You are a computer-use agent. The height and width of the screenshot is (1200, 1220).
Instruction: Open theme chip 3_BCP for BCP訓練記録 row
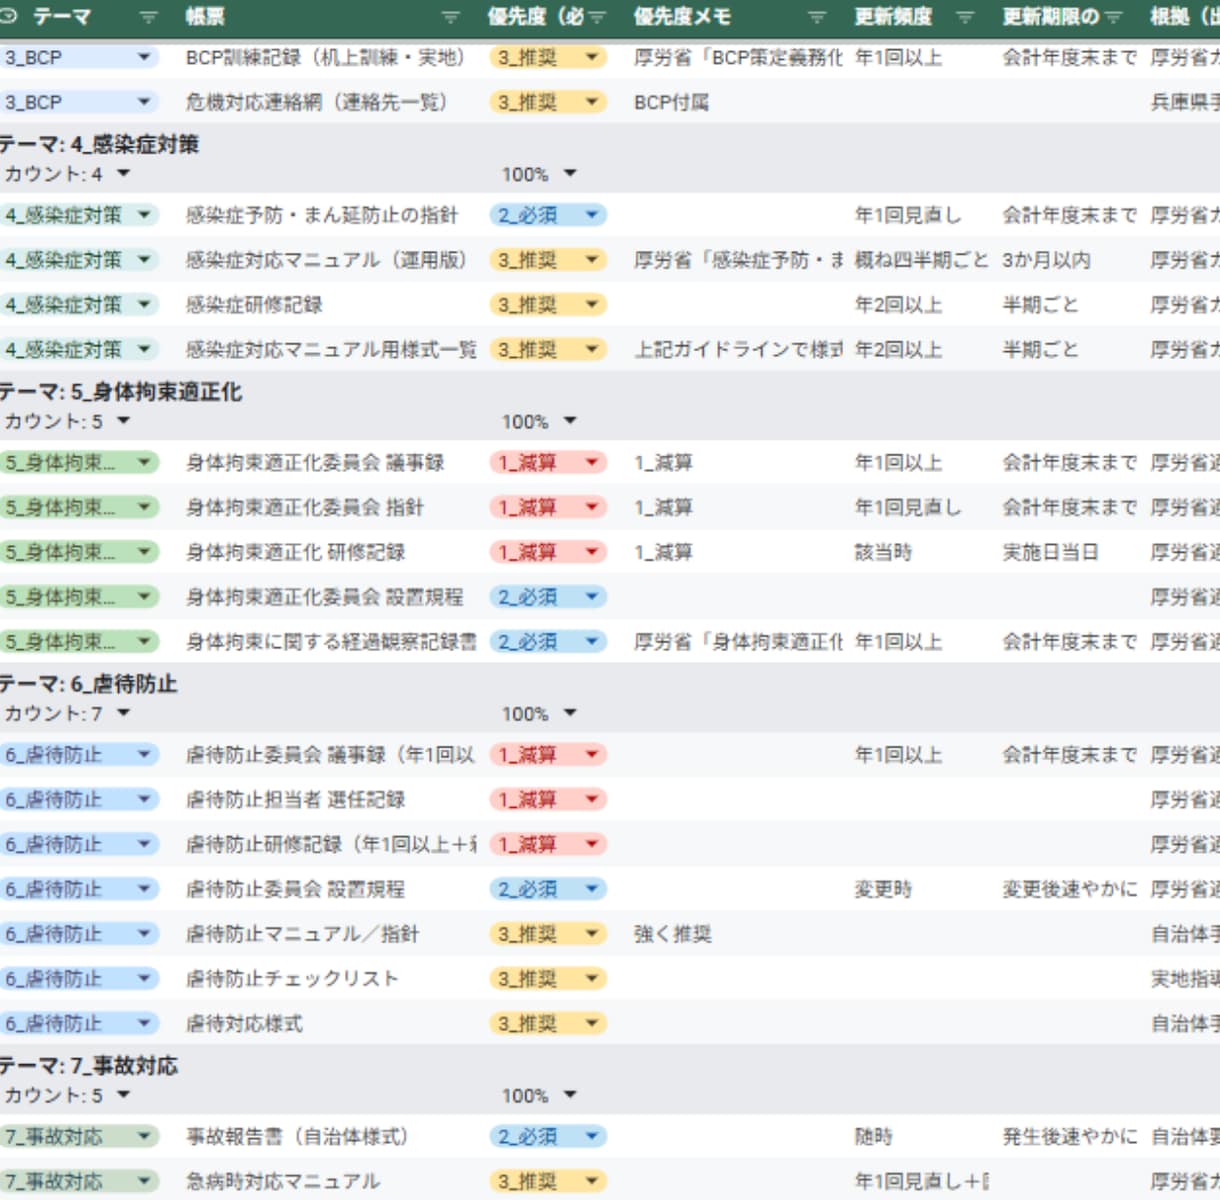coord(79,58)
